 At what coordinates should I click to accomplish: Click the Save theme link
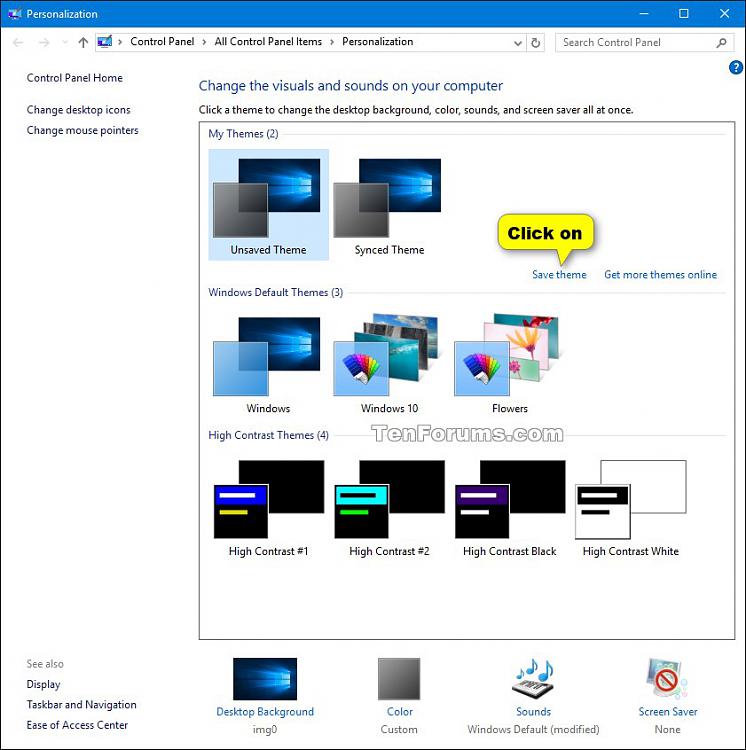pos(559,275)
